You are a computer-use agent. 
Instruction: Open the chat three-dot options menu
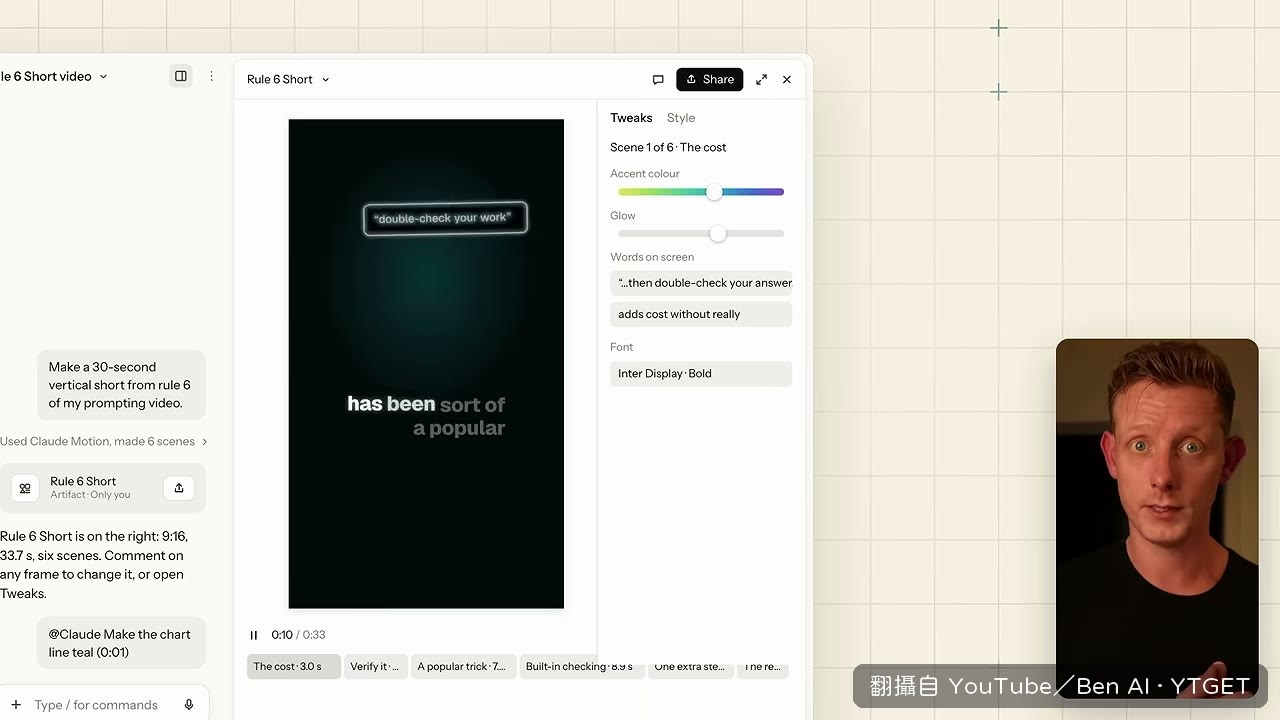[211, 76]
